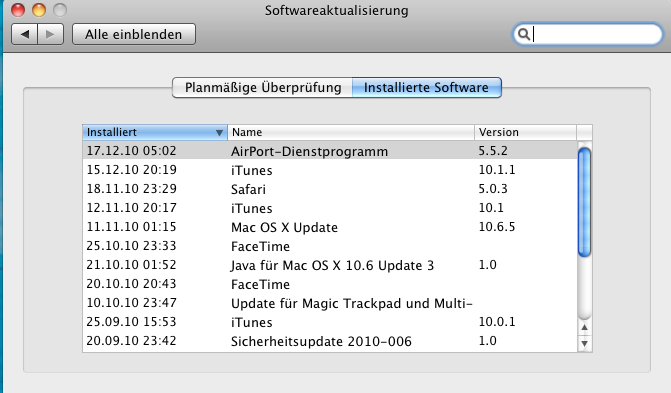The image size is (671, 393).
Task: Click version number 10.6.5
Action: click(497, 227)
